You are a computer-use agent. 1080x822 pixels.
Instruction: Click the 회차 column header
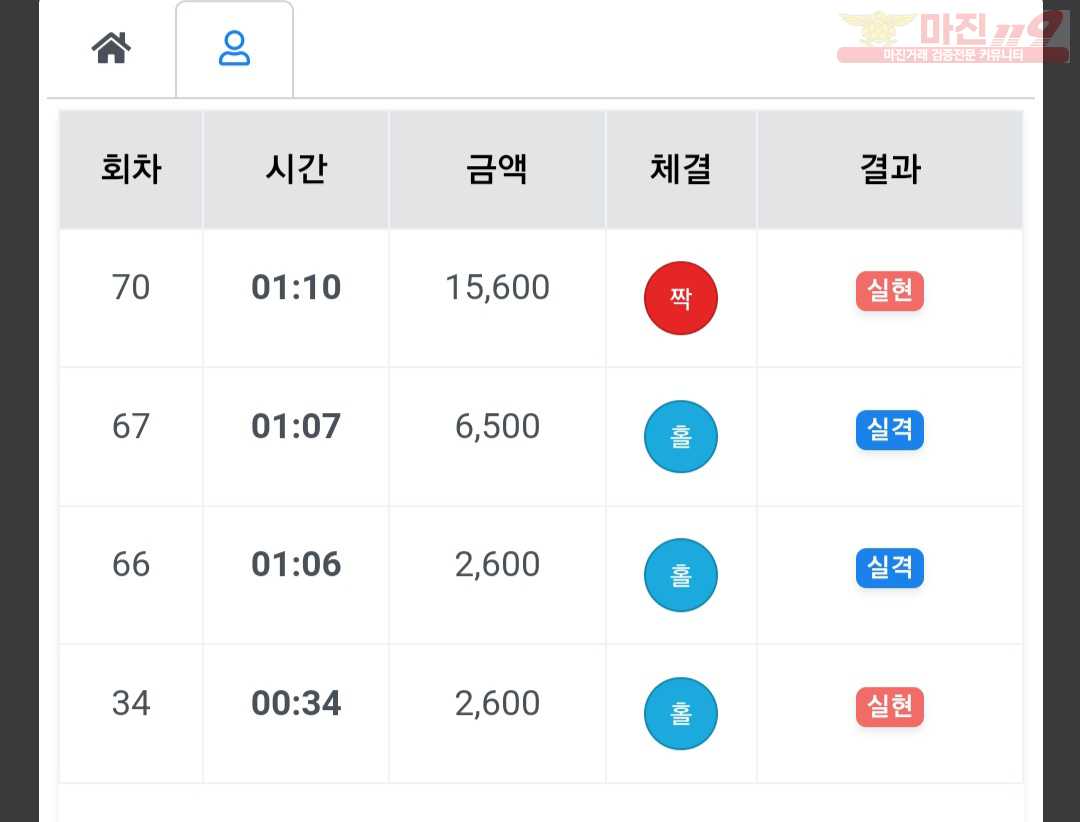pyautogui.click(x=131, y=169)
